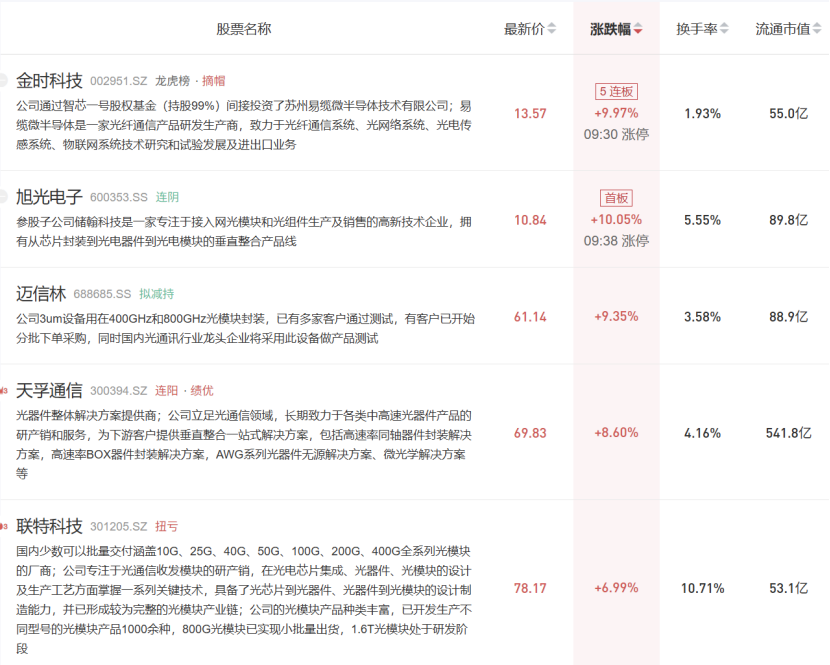Sort by 流通市值 using its sort arrows

817,29
